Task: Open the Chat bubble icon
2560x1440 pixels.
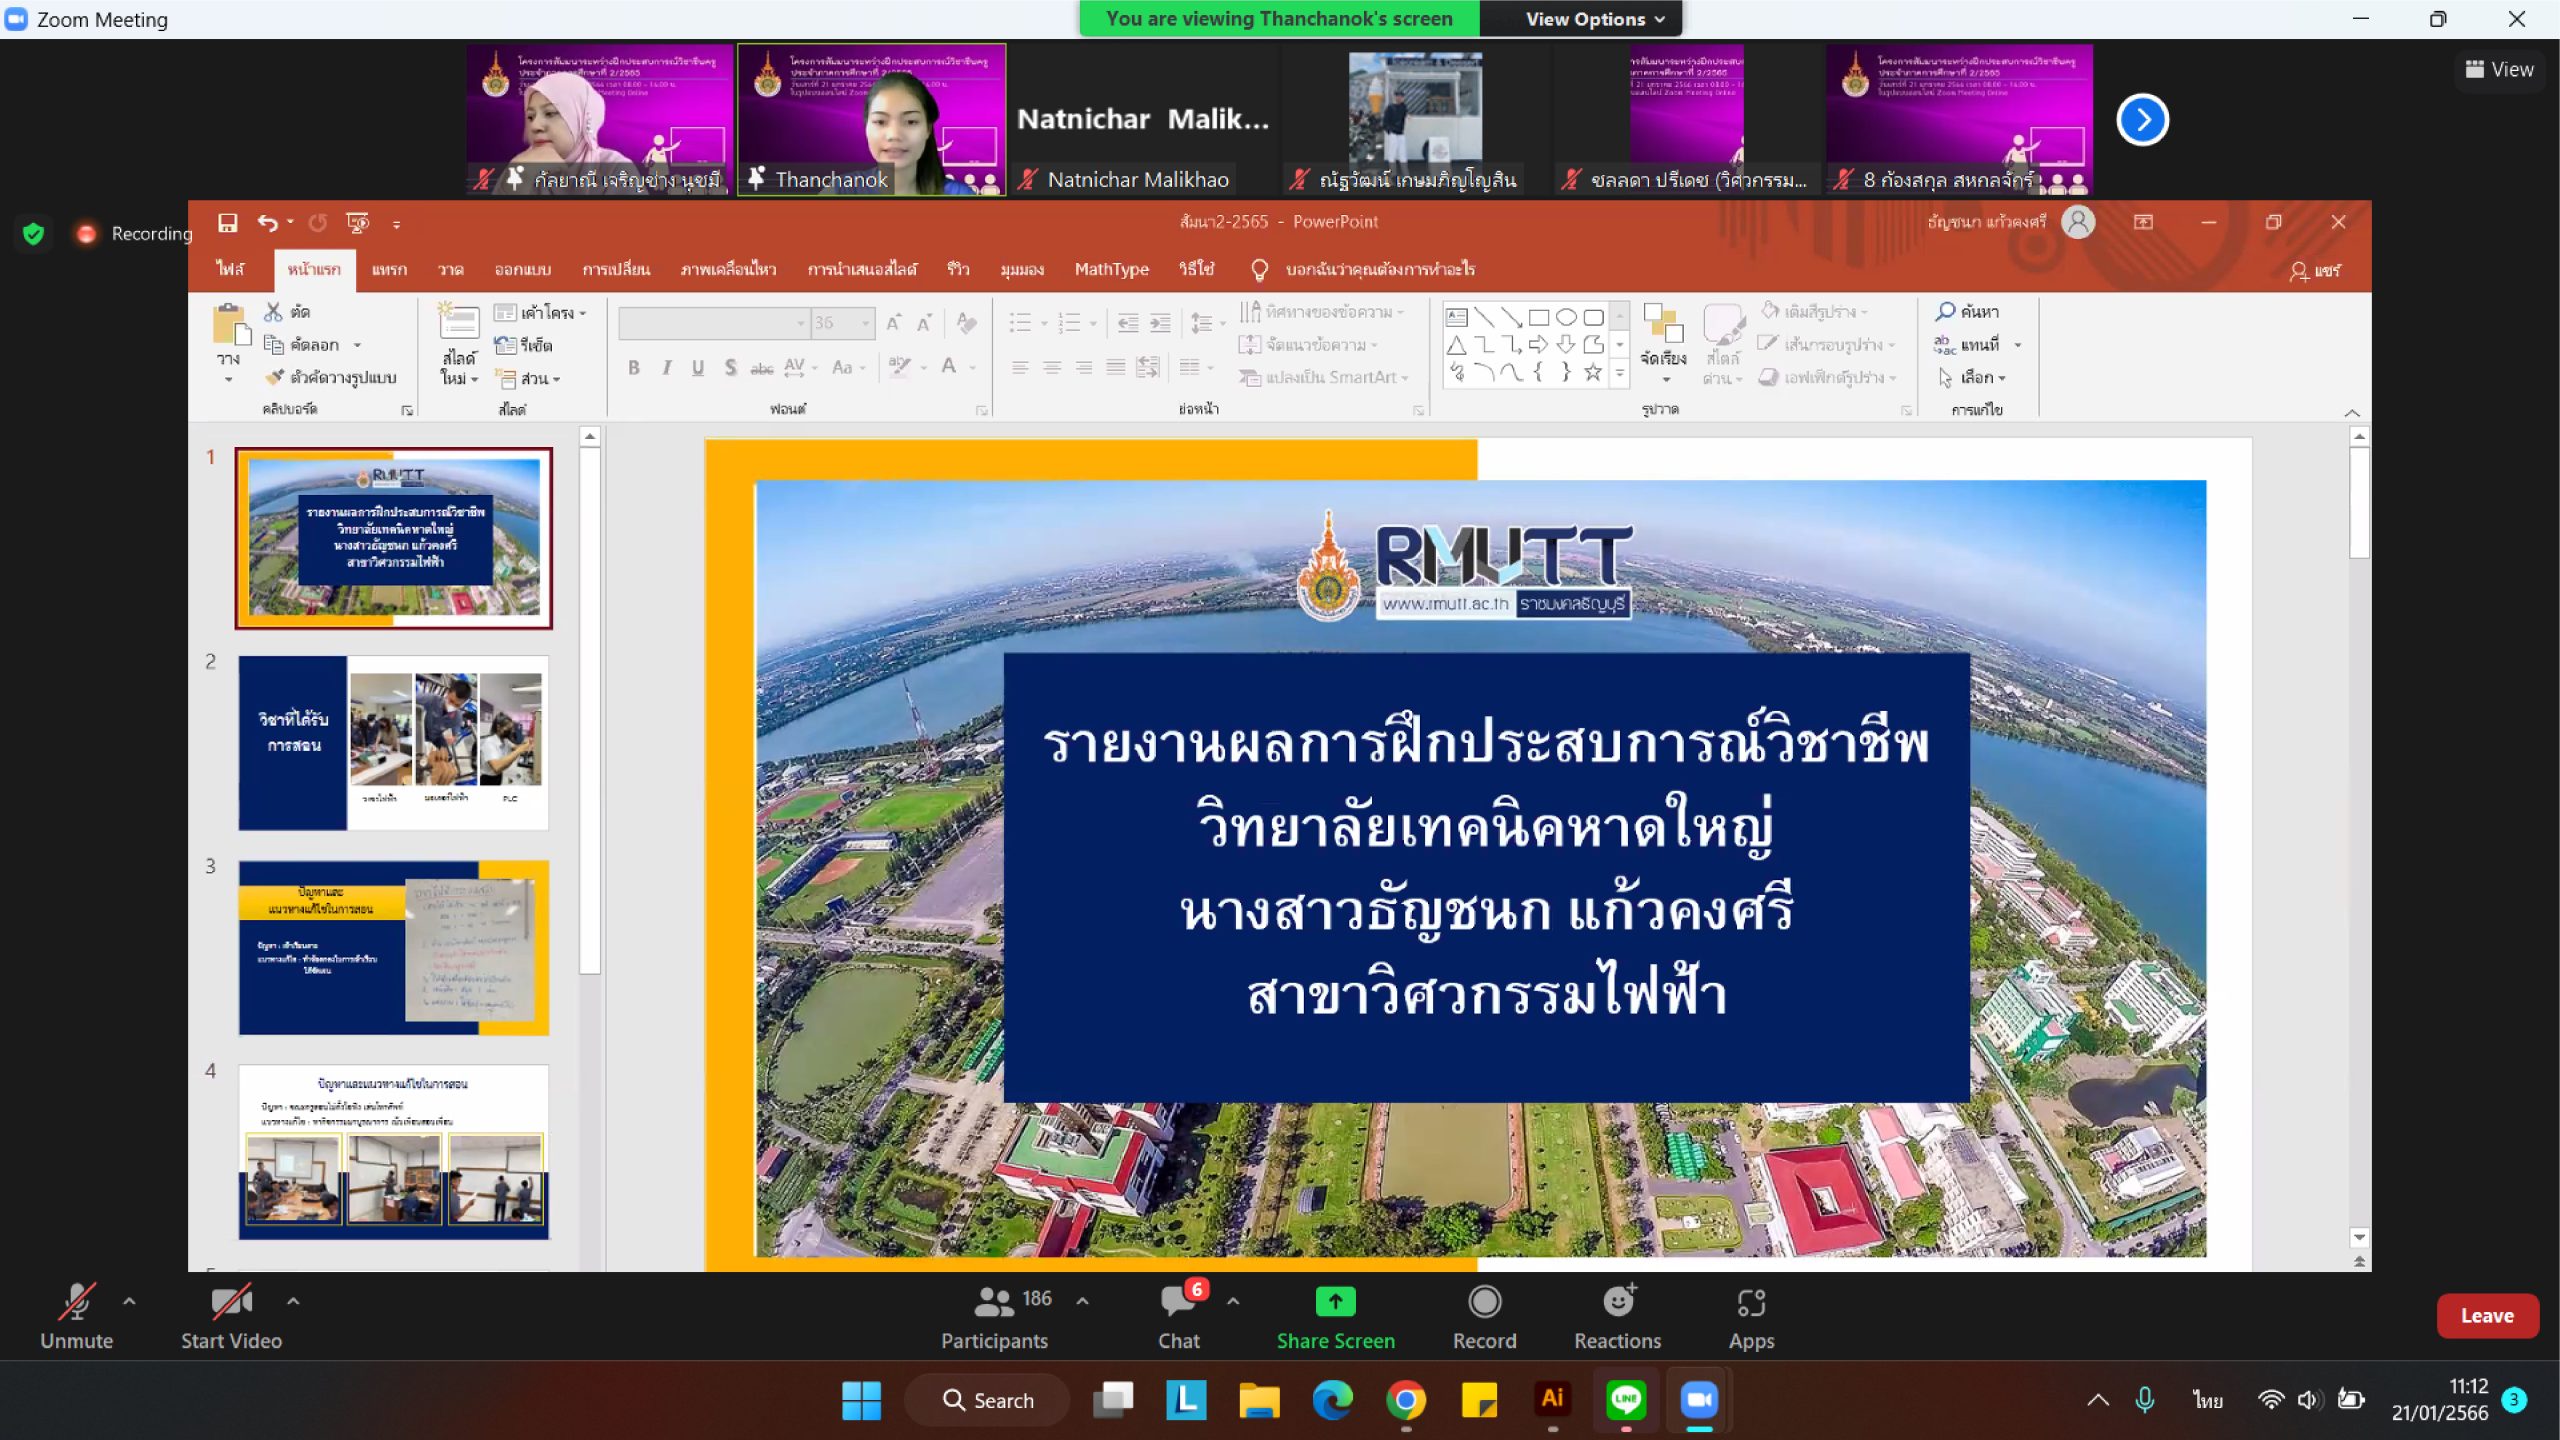Action: 1177,1302
